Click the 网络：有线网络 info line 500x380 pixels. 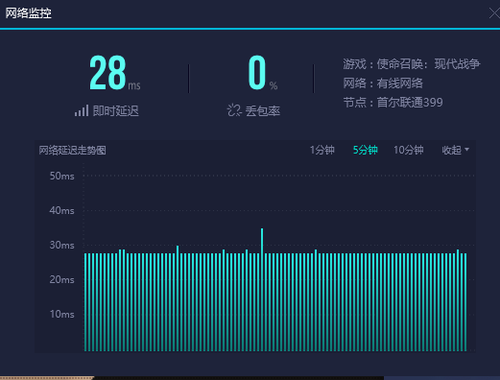pyautogui.click(x=383, y=83)
